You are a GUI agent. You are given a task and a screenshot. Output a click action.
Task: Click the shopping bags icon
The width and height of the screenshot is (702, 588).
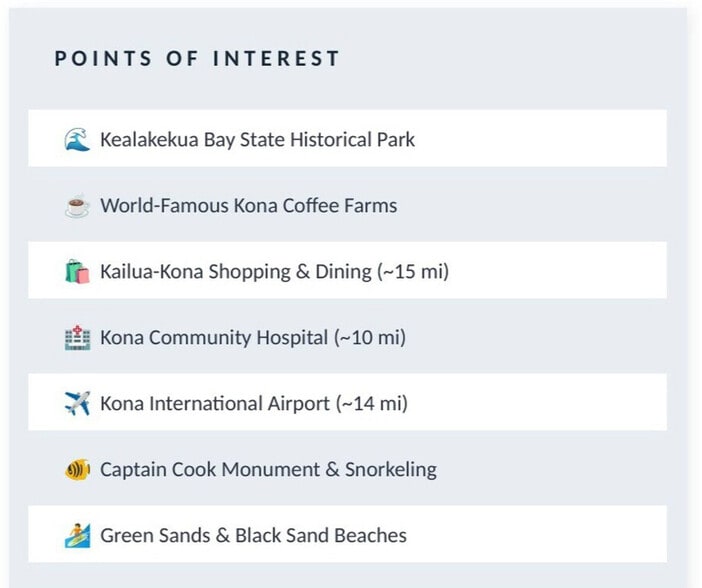click(77, 271)
